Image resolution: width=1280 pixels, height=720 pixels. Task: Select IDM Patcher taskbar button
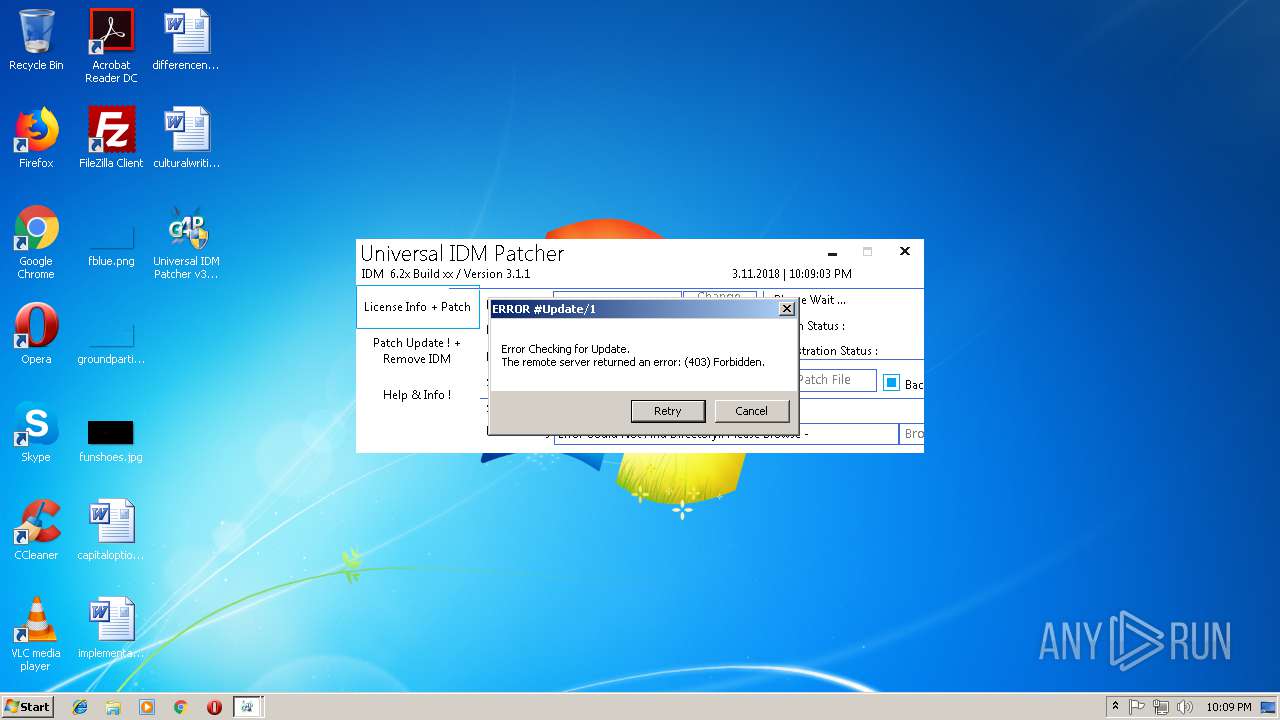(247, 707)
